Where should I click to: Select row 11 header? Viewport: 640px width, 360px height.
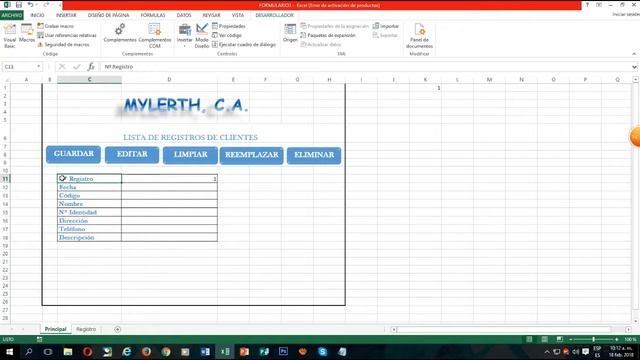pyautogui.click(x=5, y=178)
